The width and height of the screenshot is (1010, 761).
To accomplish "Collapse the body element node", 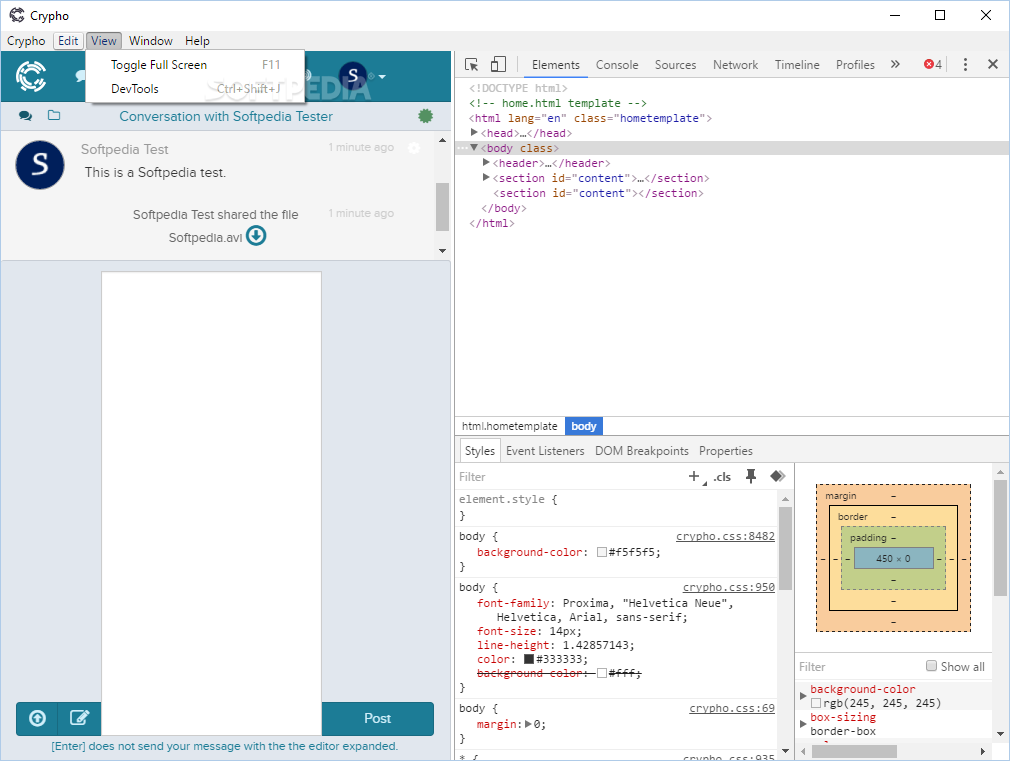I will click(x=474, y=148).
